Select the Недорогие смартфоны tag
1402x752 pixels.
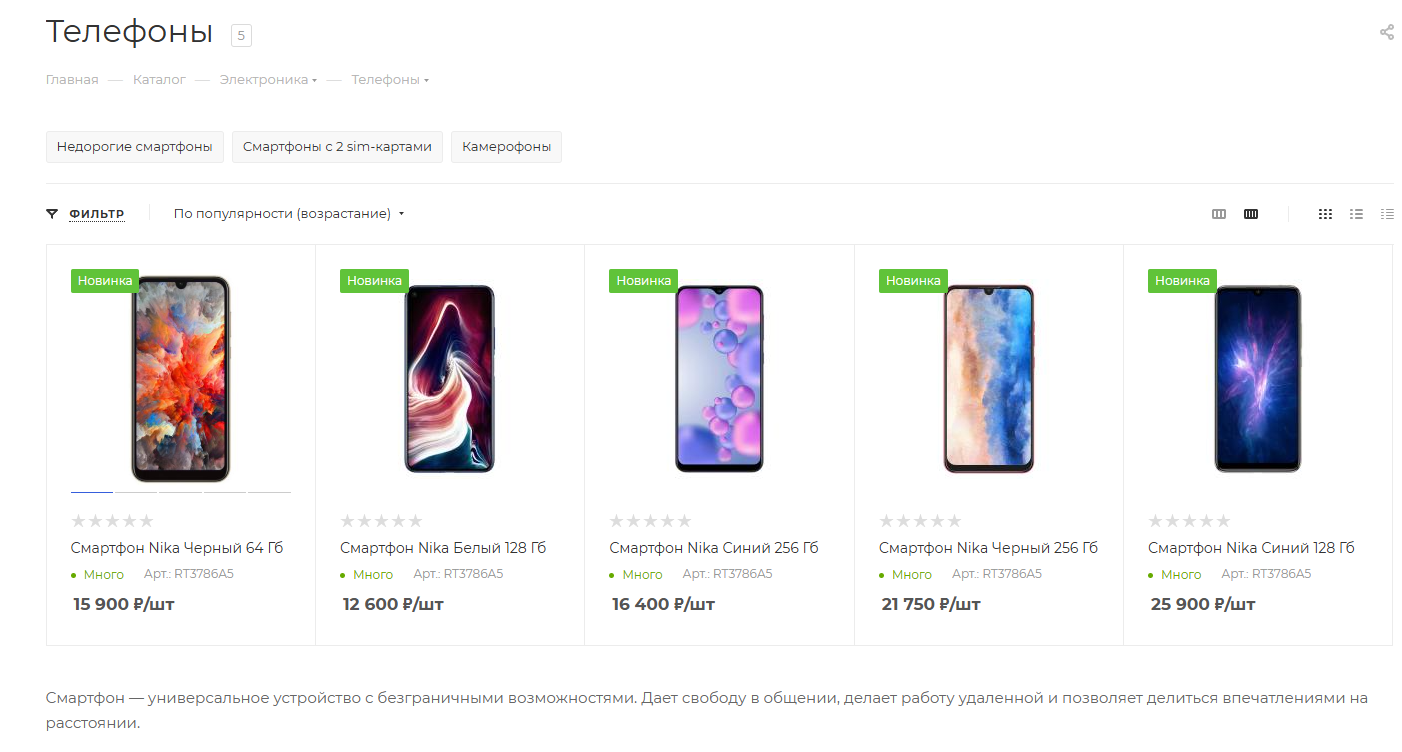pos(134,147)
